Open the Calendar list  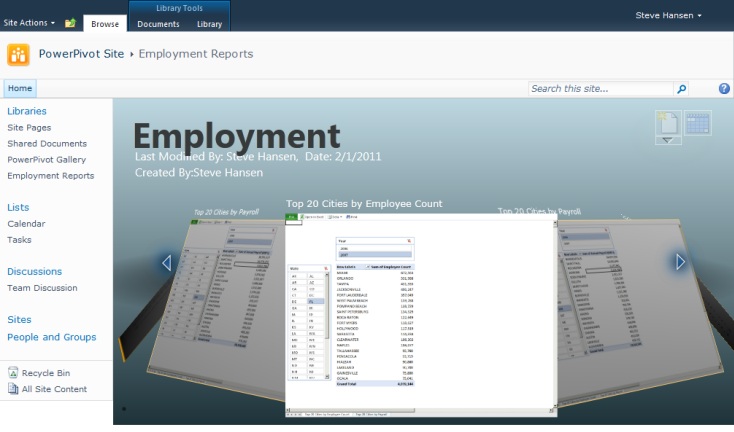[x=26, y=224]
